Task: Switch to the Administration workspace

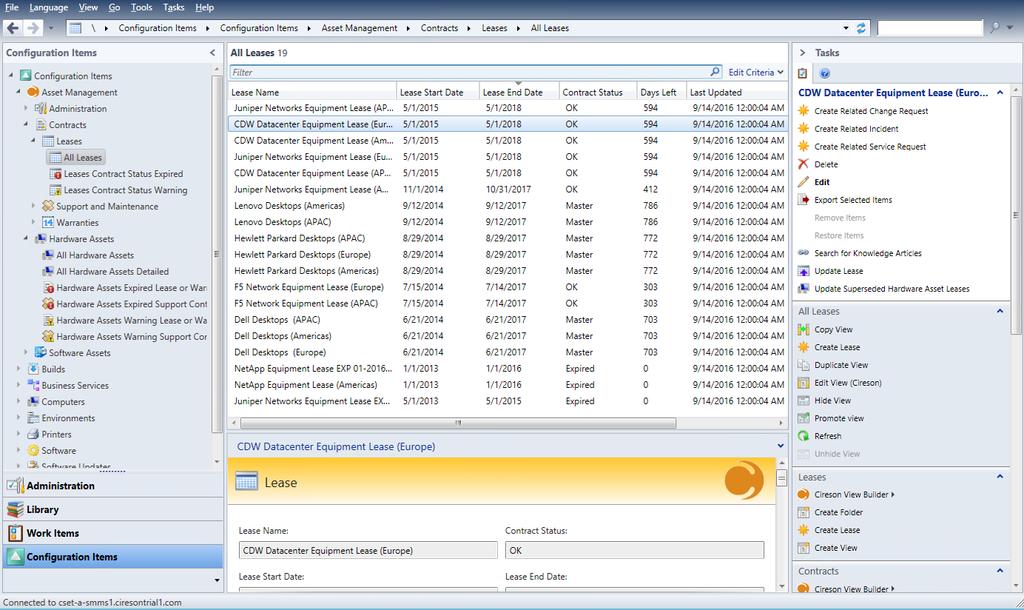Action: (113, 486)
